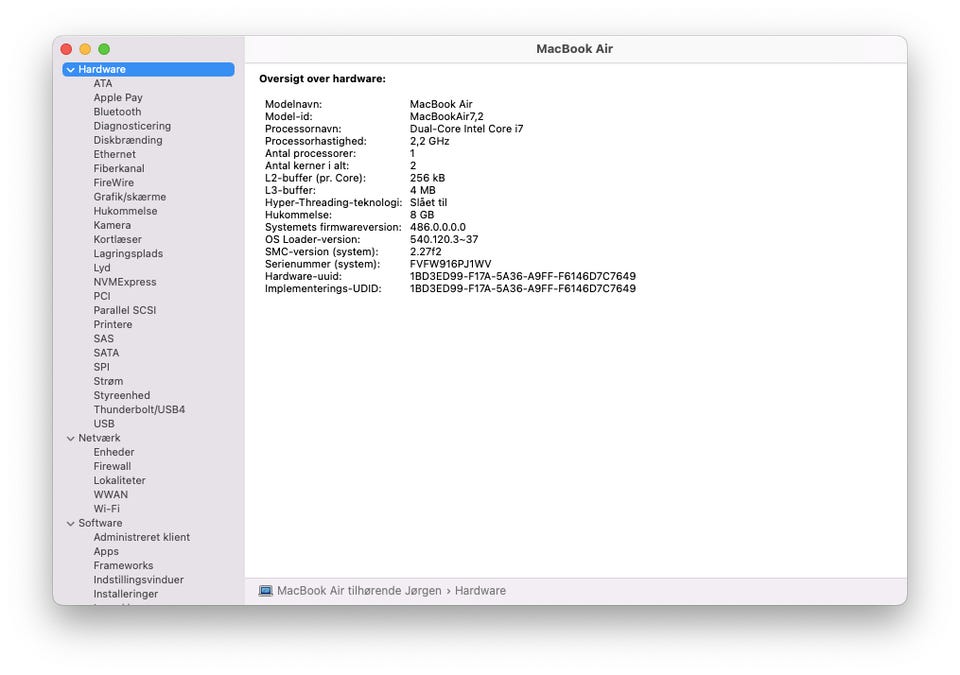Click the MacBook Air computer icon in path bar
Image resolution: width=960 pixels, height=675 pixels.
pos(265,591)
